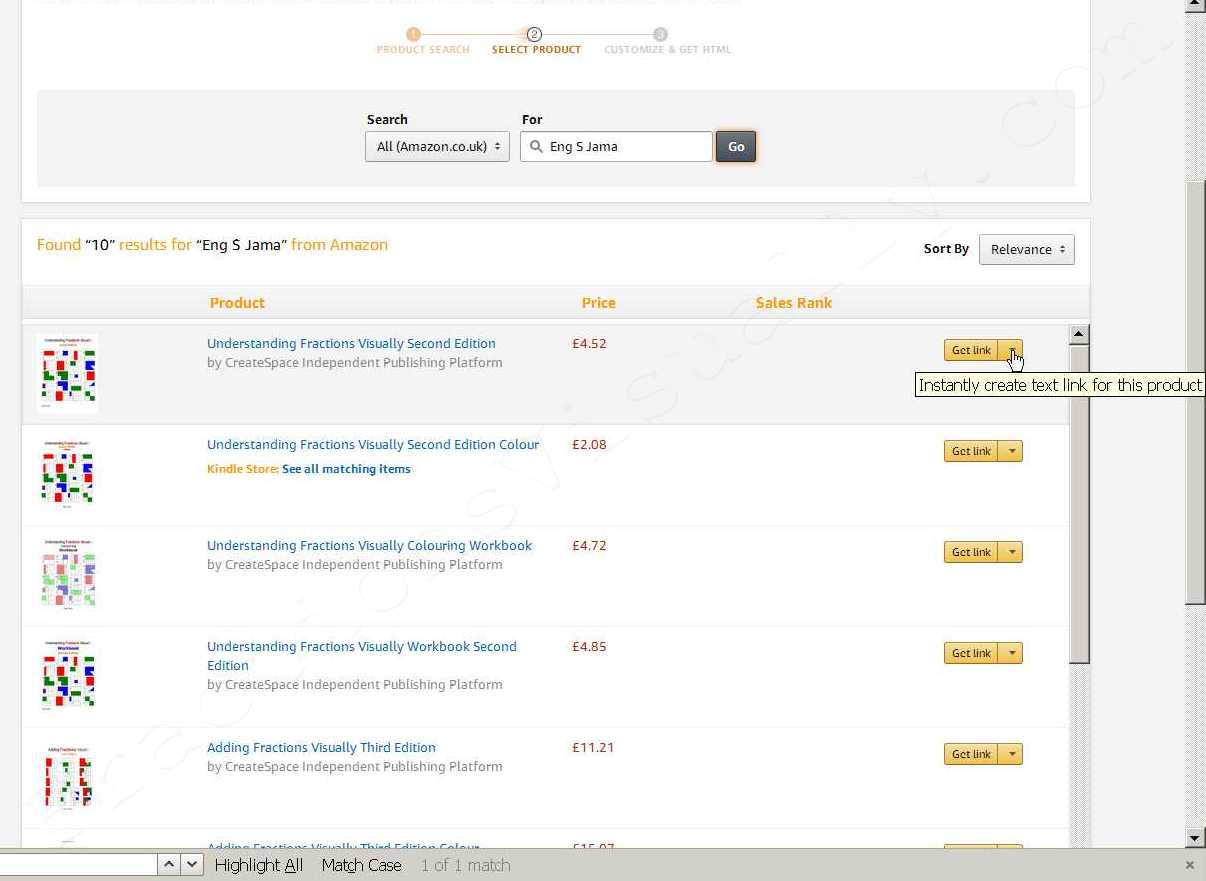
Task: Click the £4.52 price text
Action: 589,343
